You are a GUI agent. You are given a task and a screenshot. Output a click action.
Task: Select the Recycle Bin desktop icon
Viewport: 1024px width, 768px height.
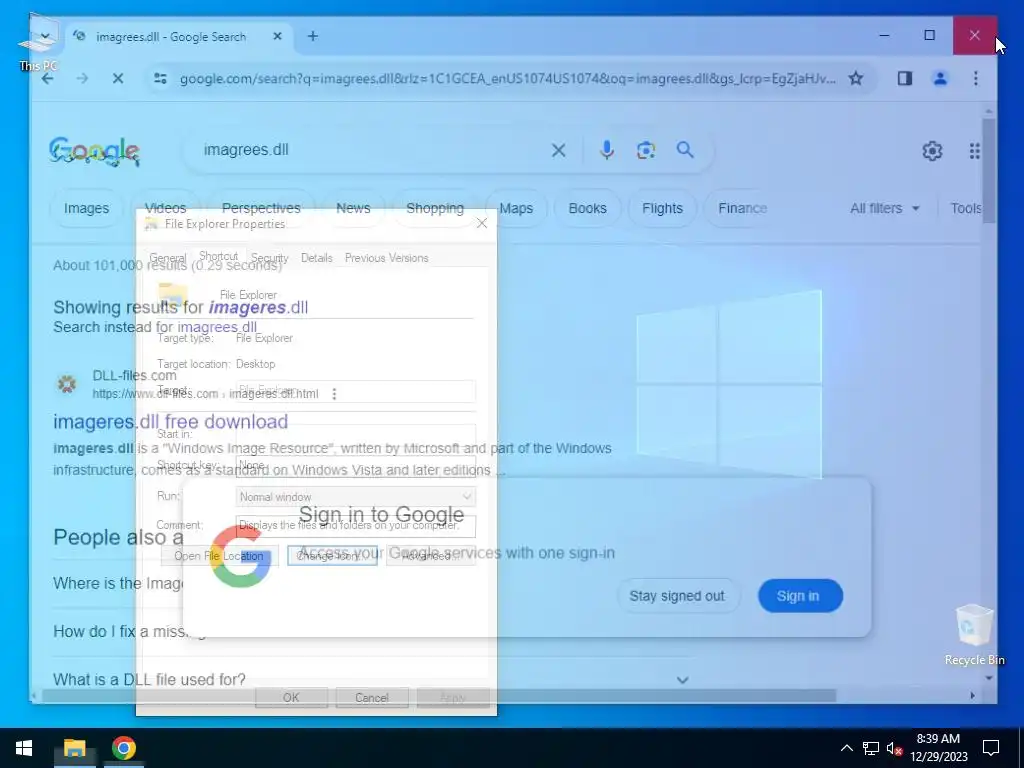point(974,634)
